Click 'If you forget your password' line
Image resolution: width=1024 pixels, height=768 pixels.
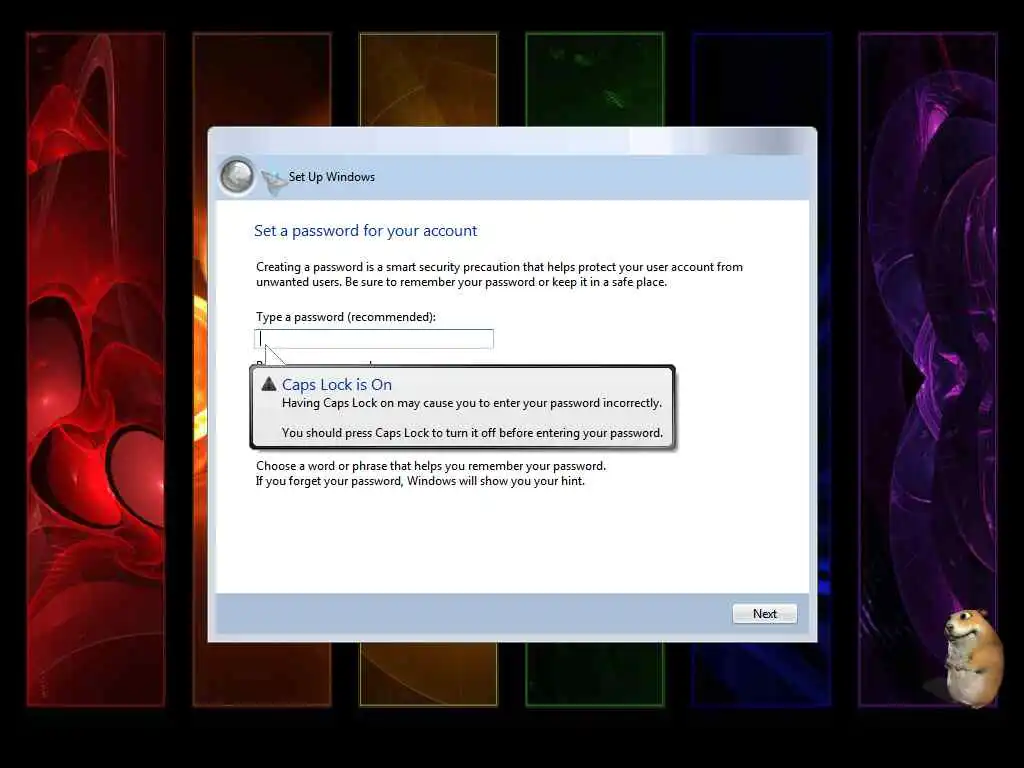pyautogui.click(x=420, y=481)
